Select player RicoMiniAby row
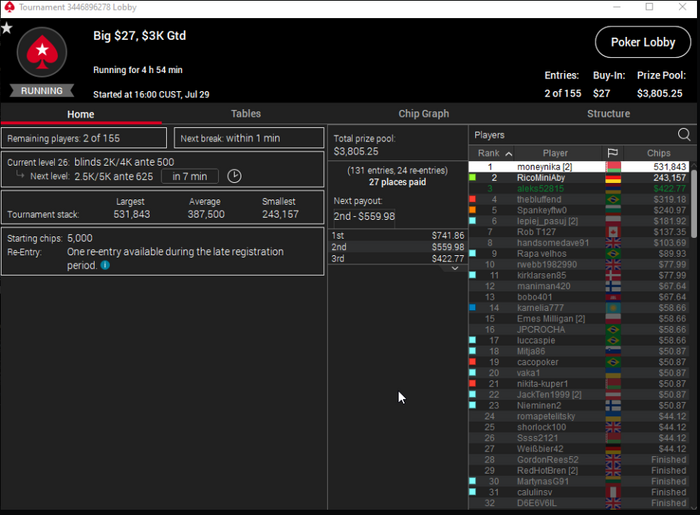 click(x=579, y=178)
